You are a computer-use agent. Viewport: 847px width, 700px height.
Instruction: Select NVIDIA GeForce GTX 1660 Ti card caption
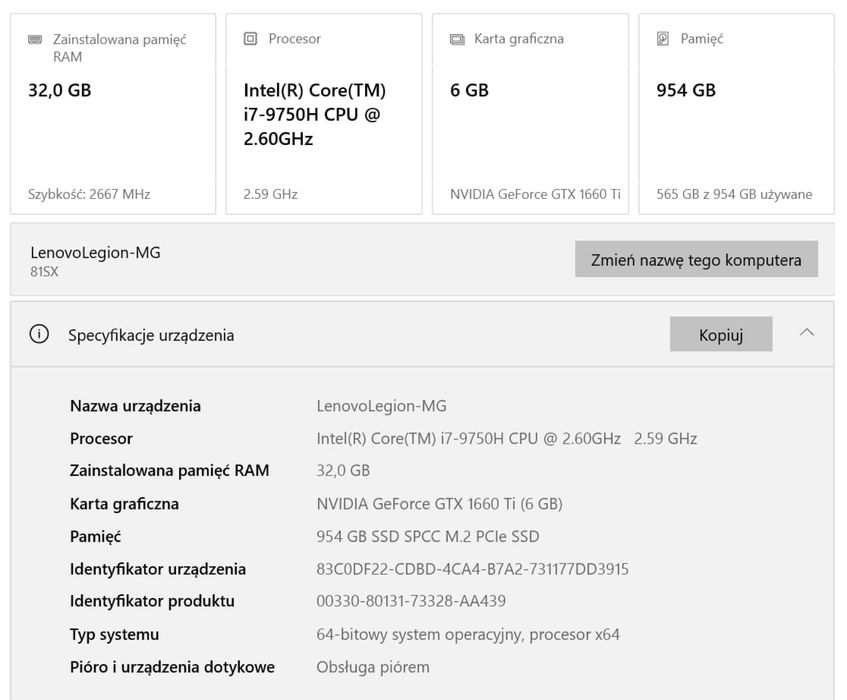point(535,194)
